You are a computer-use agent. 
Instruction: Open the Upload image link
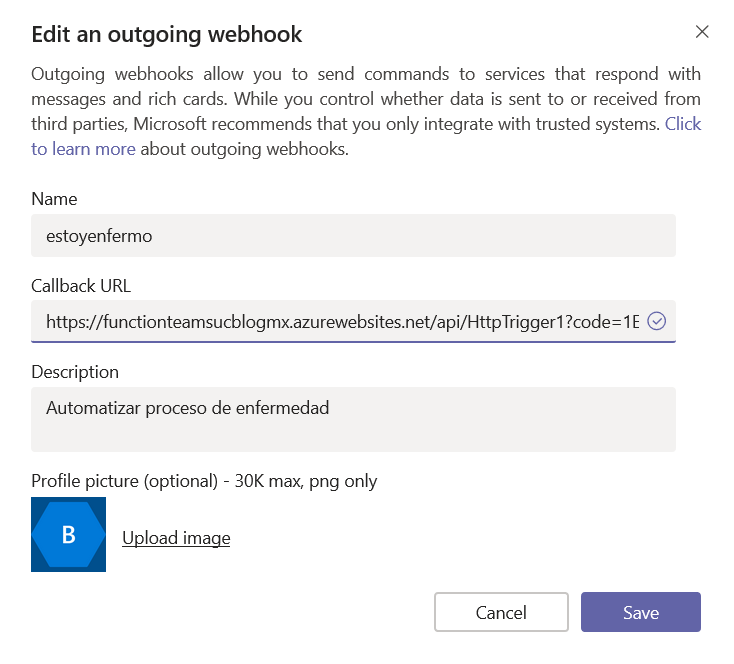click(x=176, y=538)
